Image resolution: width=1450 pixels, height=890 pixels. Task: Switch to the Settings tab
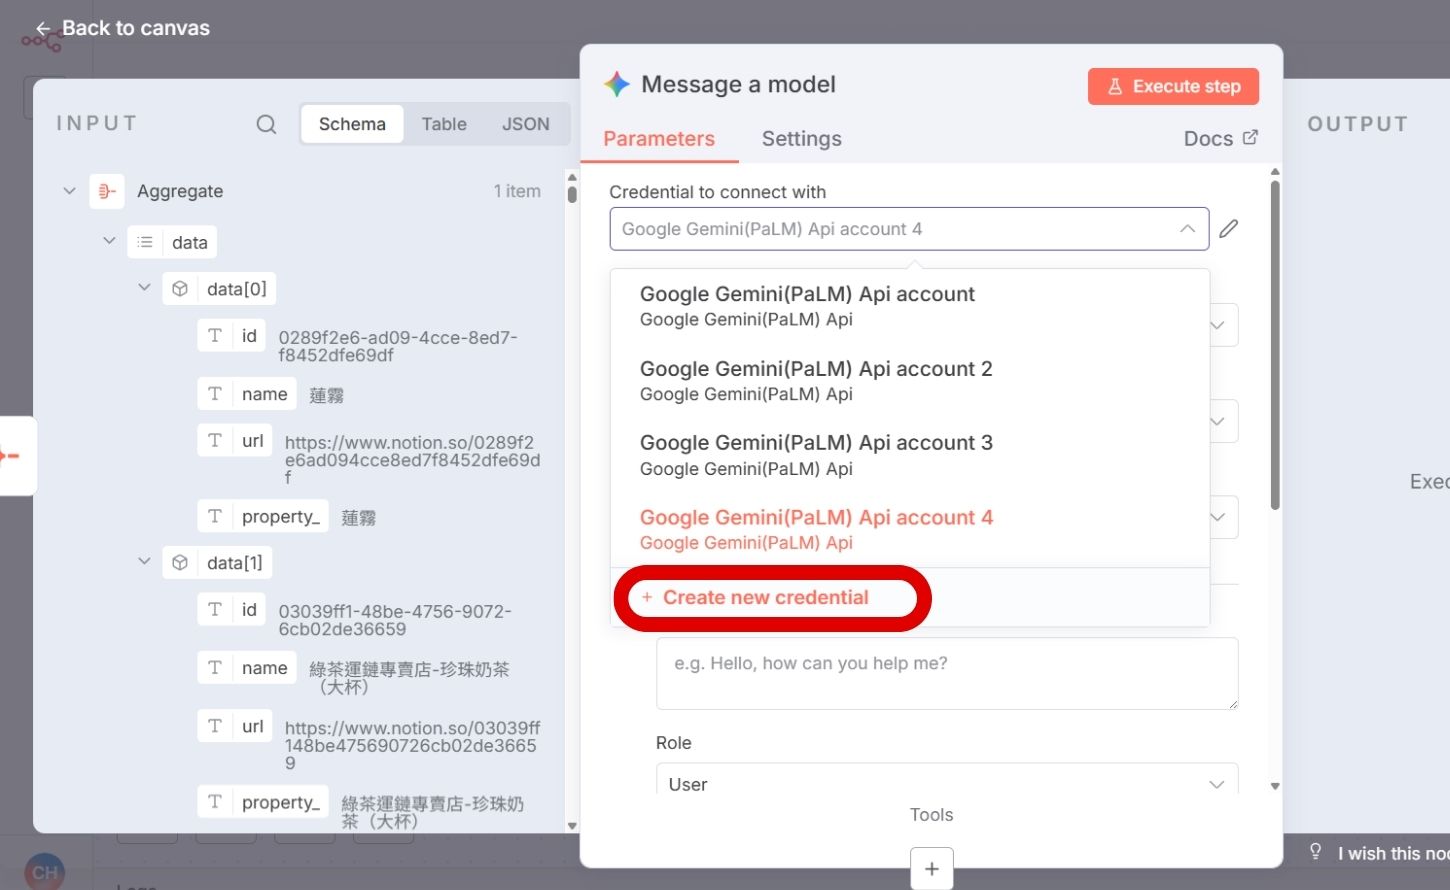pos(800,138)
